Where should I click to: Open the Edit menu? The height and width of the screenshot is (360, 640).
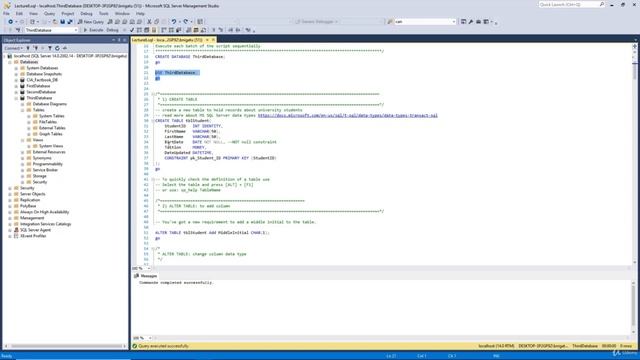tap(19, 13)
